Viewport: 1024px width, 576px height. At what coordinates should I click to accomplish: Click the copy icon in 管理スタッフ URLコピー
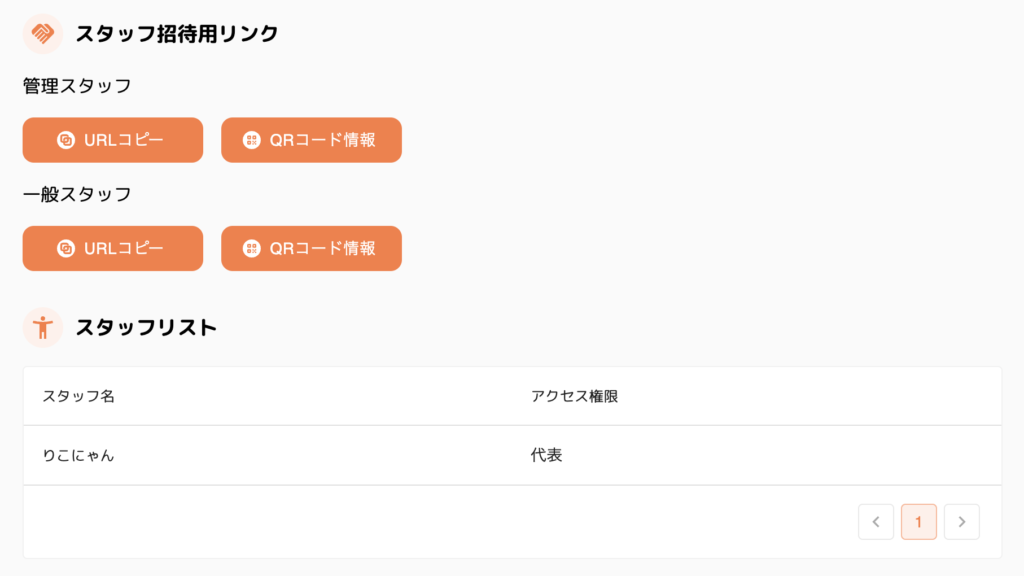tap(66, 140)
